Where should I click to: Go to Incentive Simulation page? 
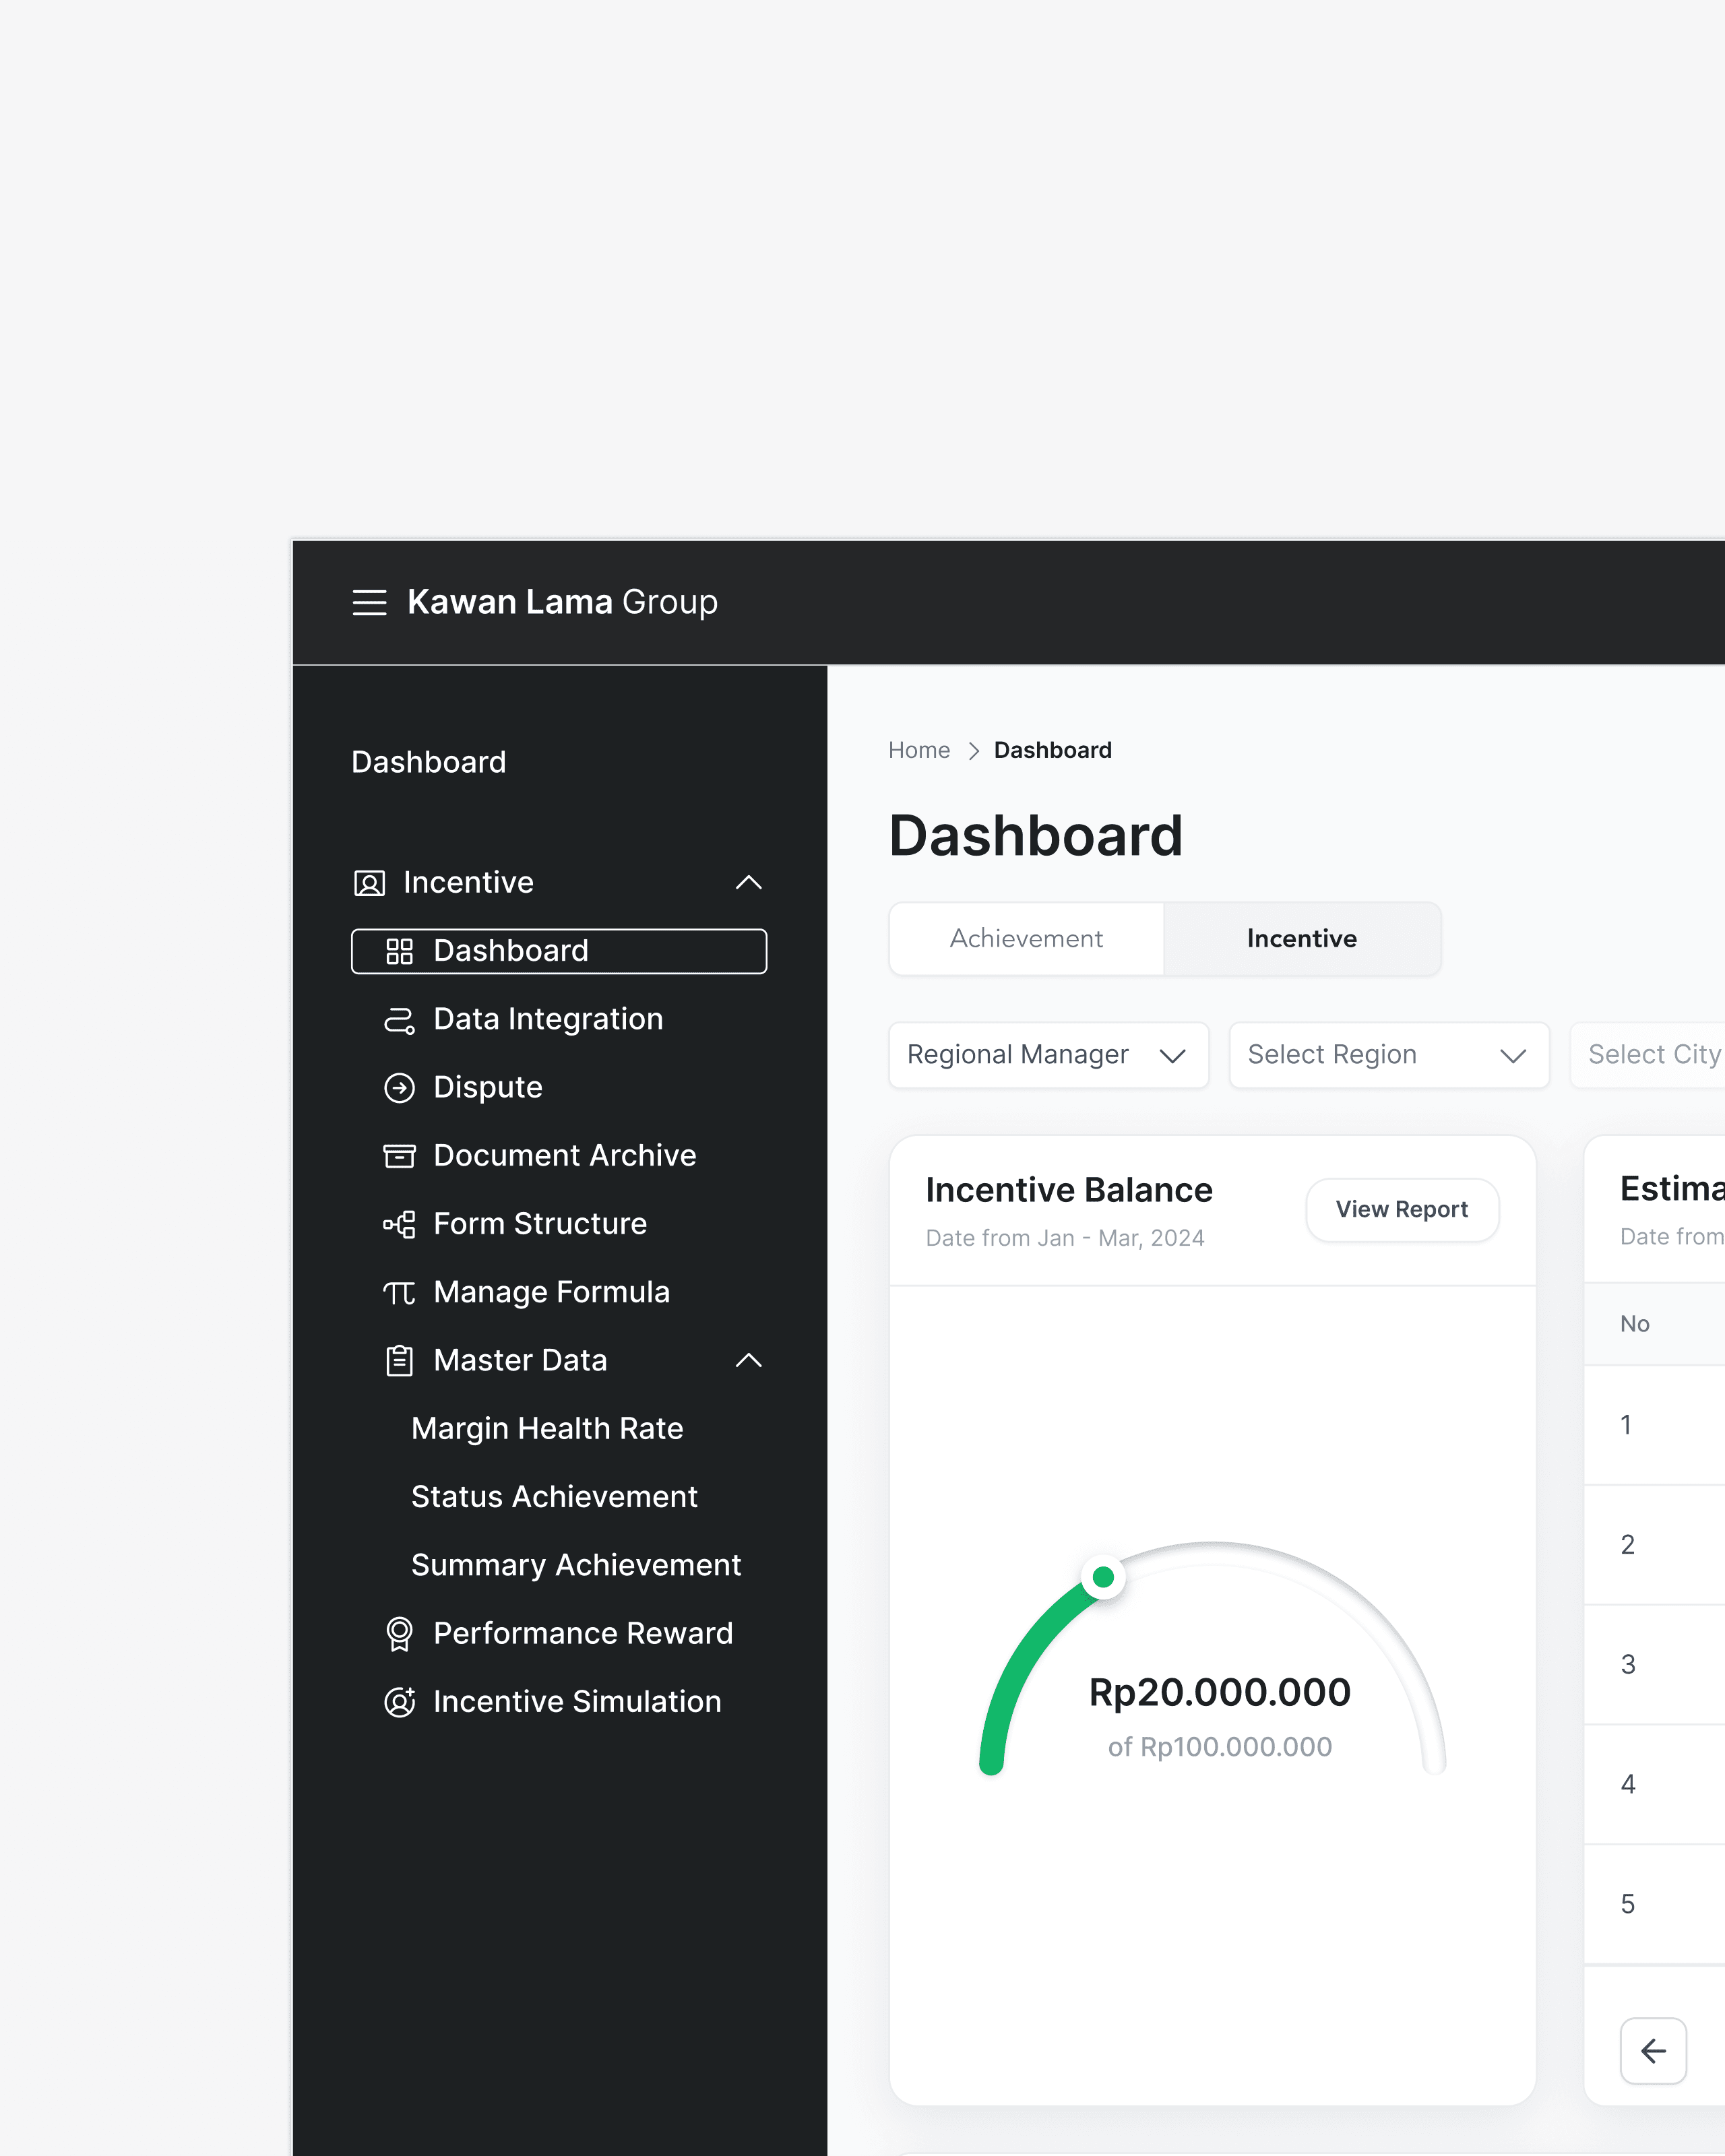pyautogui.click(x=577, y=1702)
